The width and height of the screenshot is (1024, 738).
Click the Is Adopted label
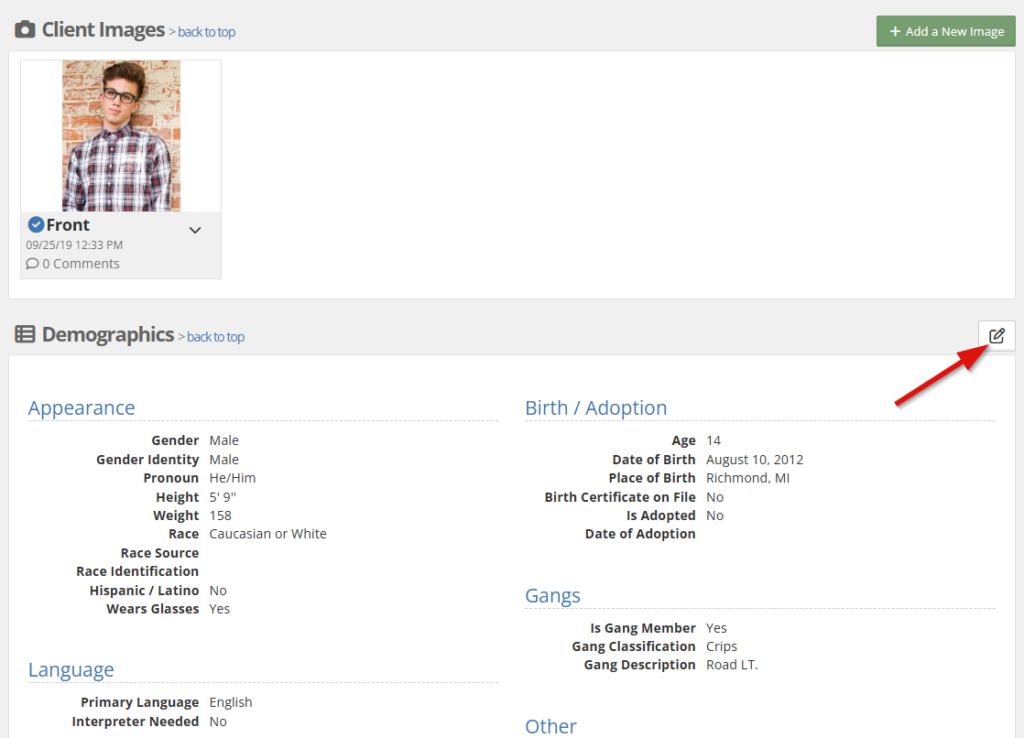click(661, 515)
